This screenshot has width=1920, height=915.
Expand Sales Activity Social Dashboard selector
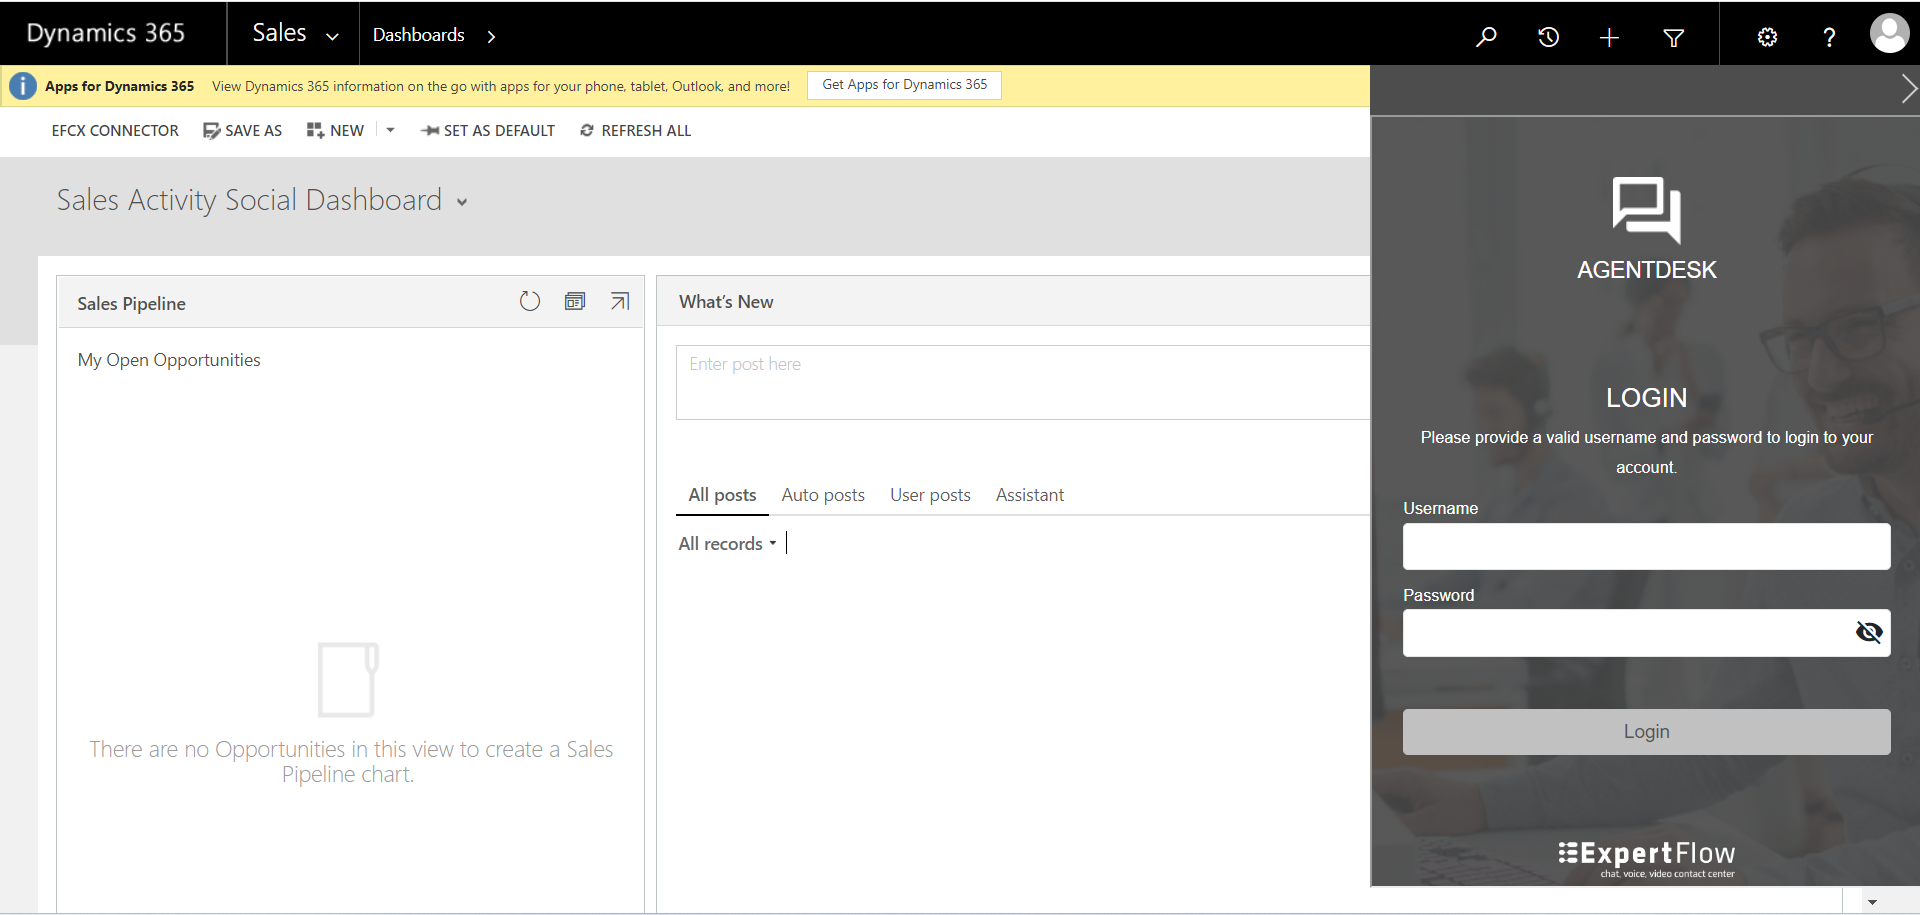[462, 202]
